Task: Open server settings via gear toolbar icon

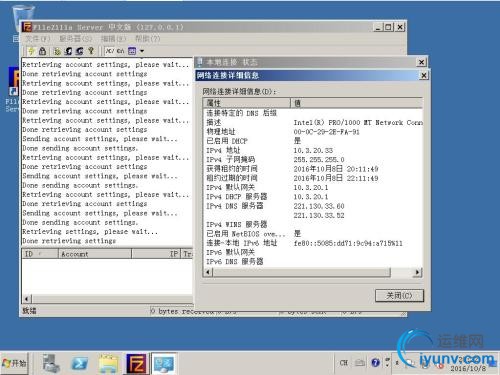Action: (x=57, y=51)
